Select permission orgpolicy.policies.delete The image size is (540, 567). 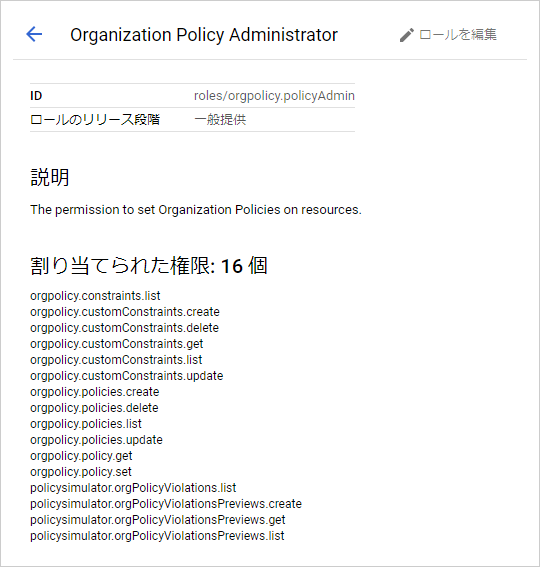point(94,408)
